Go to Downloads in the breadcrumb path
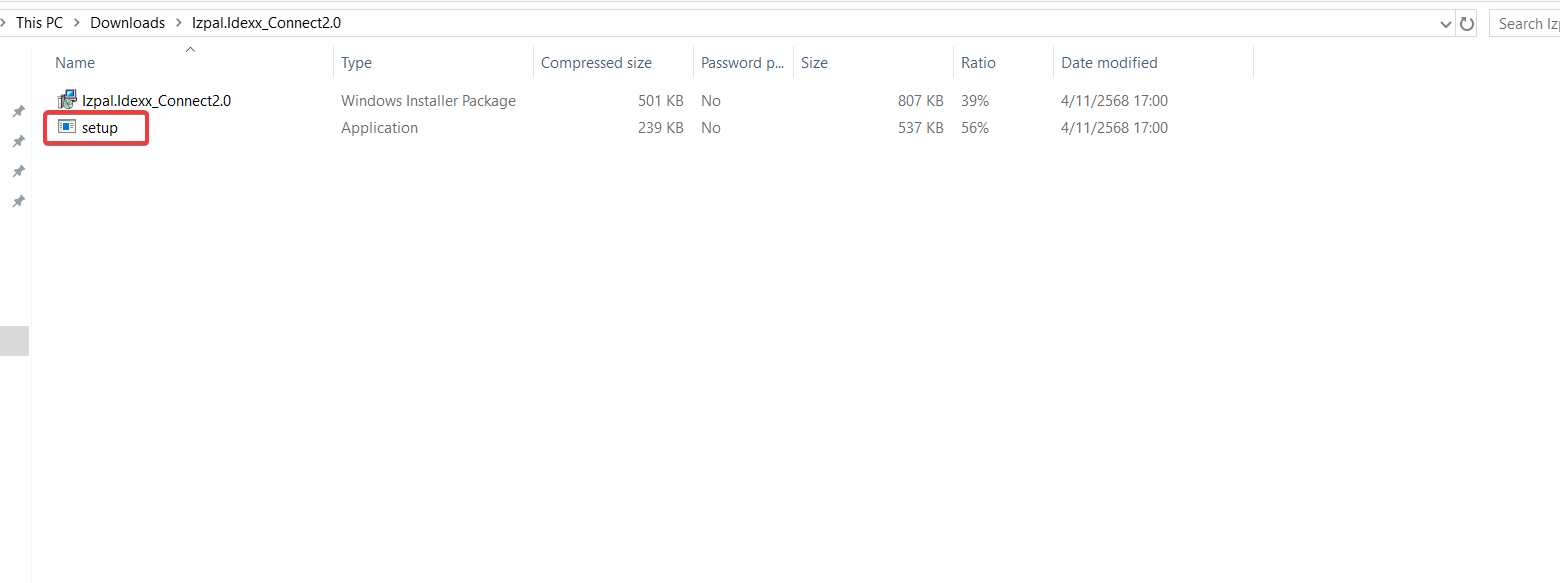1560x583 pixels. (x=128, y=22)
